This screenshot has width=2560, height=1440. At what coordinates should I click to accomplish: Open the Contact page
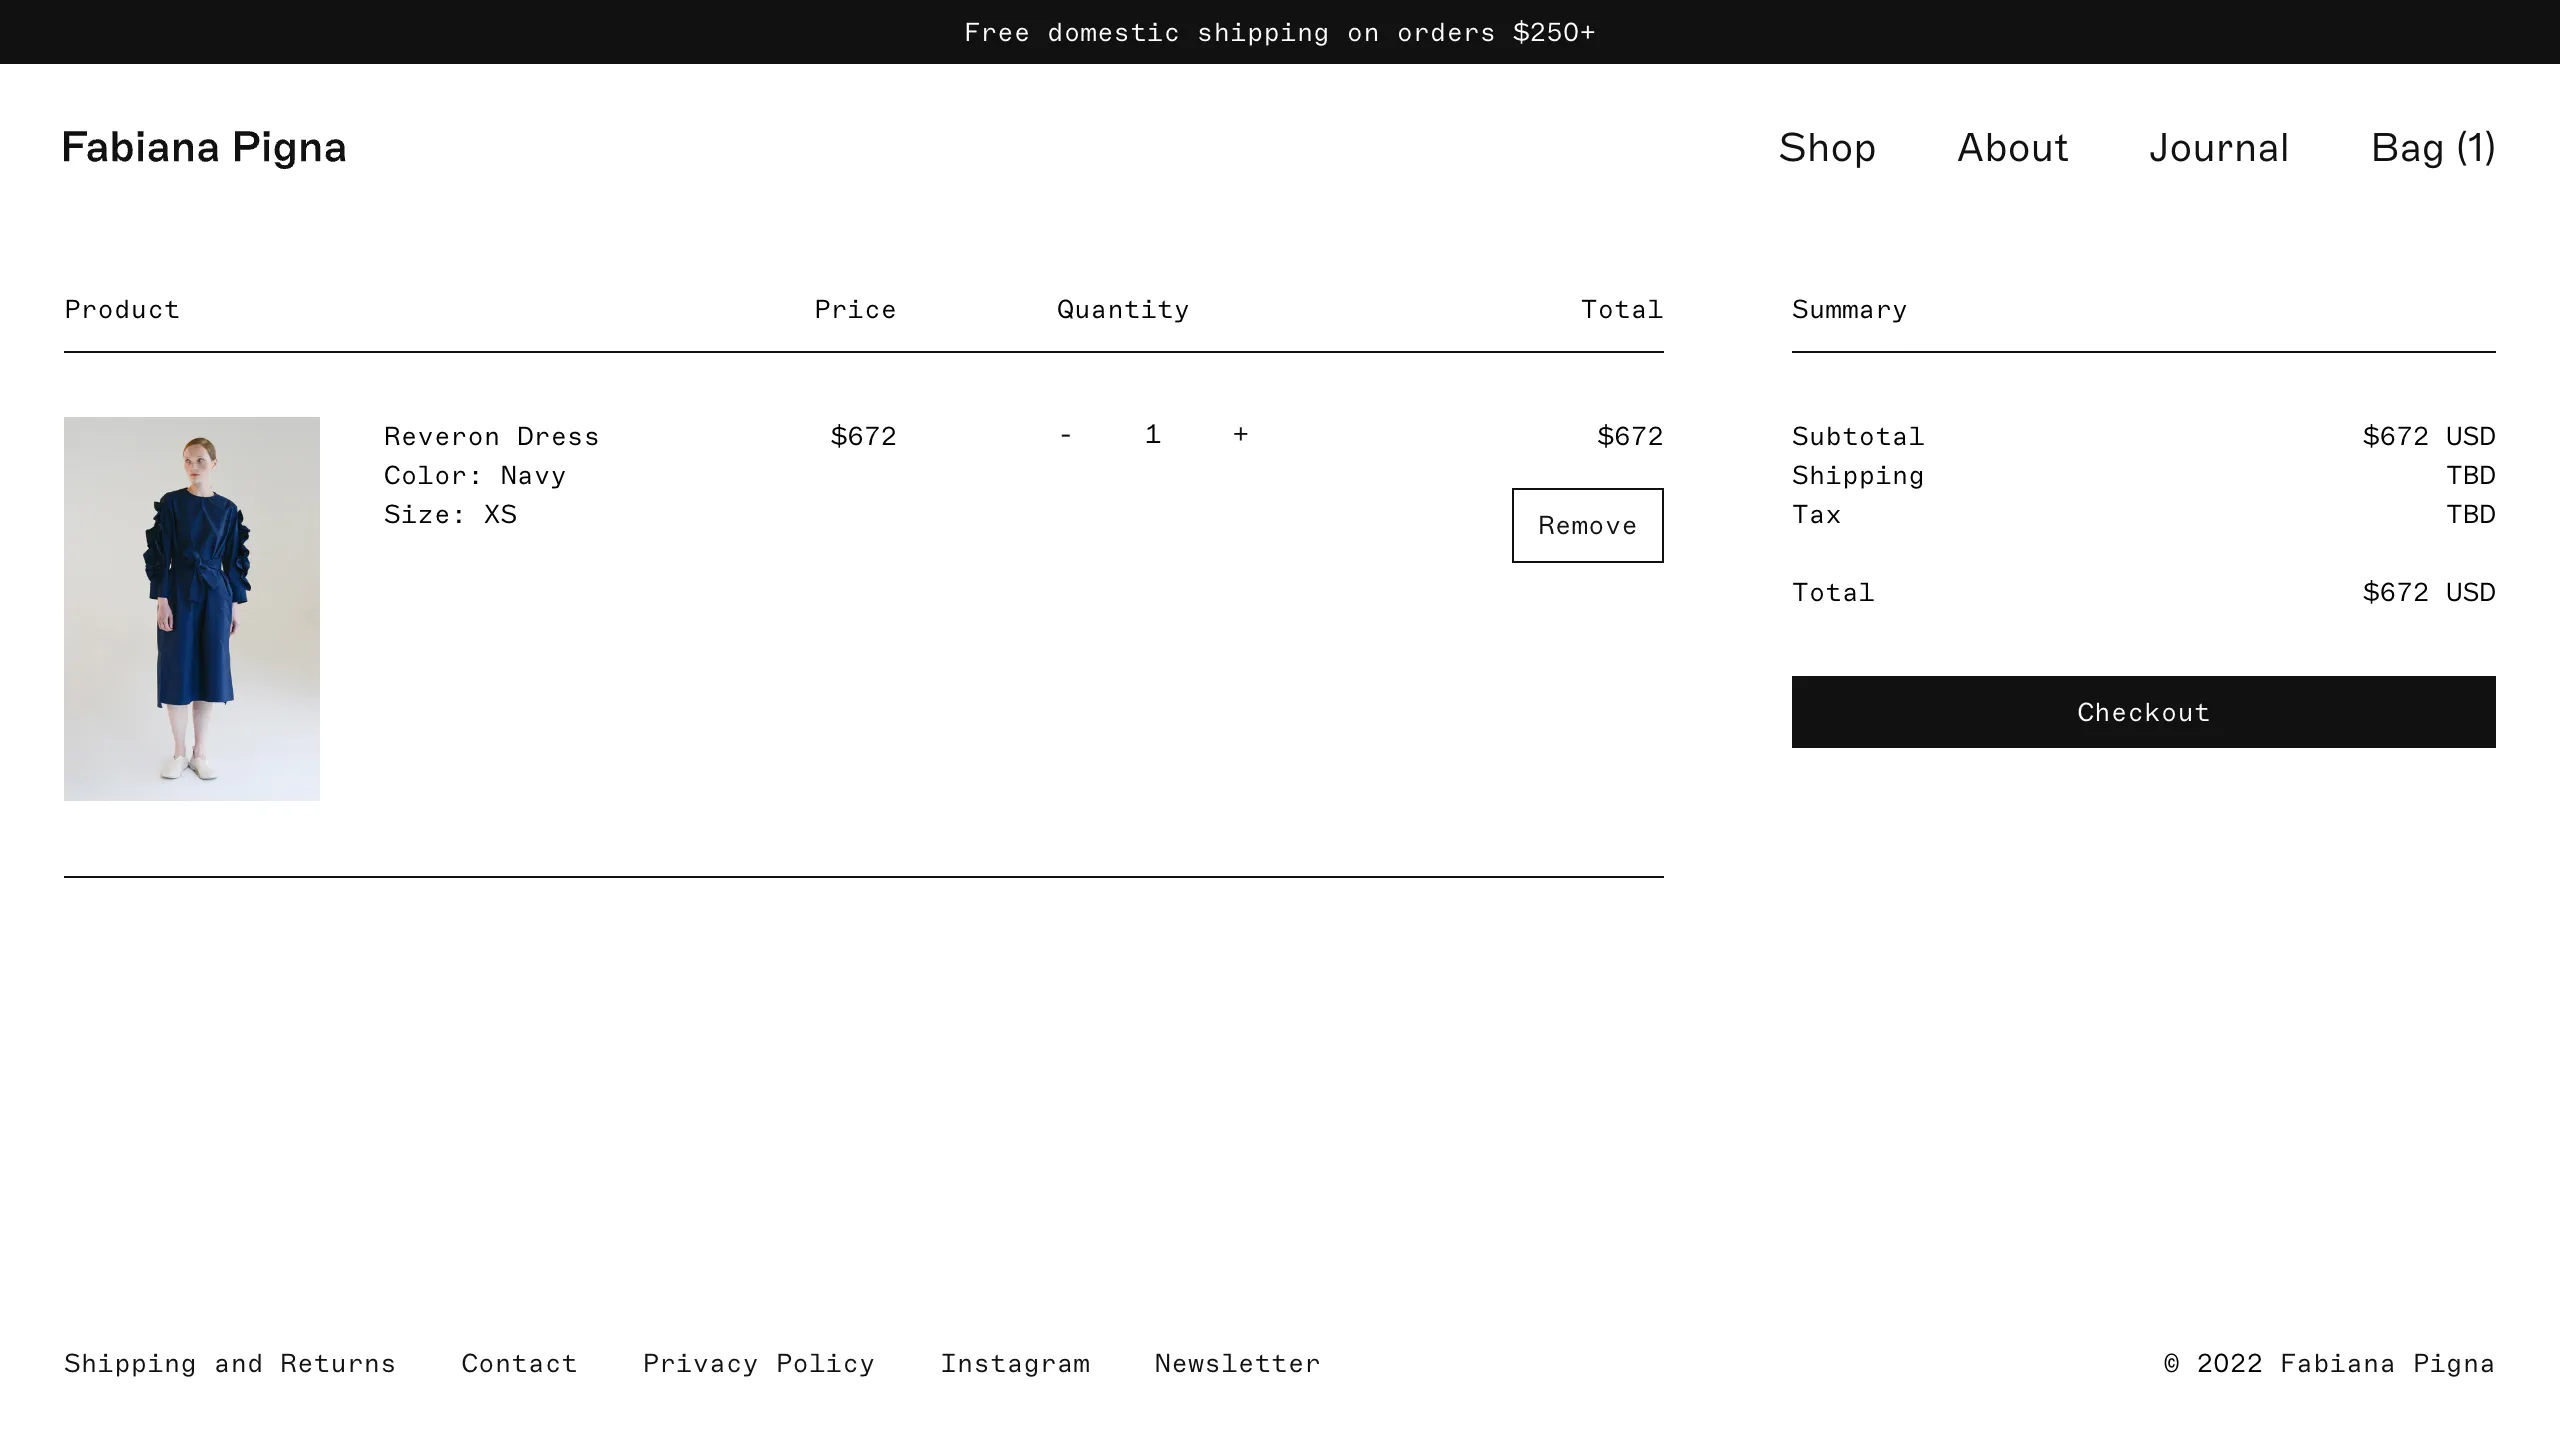[x=519, y=1363]
